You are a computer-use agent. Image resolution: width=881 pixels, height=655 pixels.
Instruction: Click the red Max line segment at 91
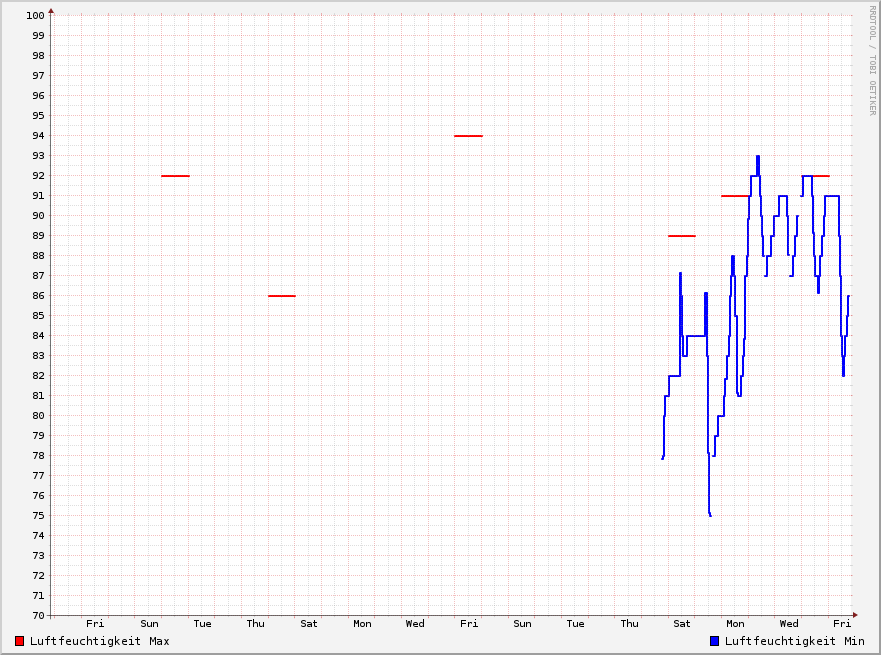pos(735,196)
